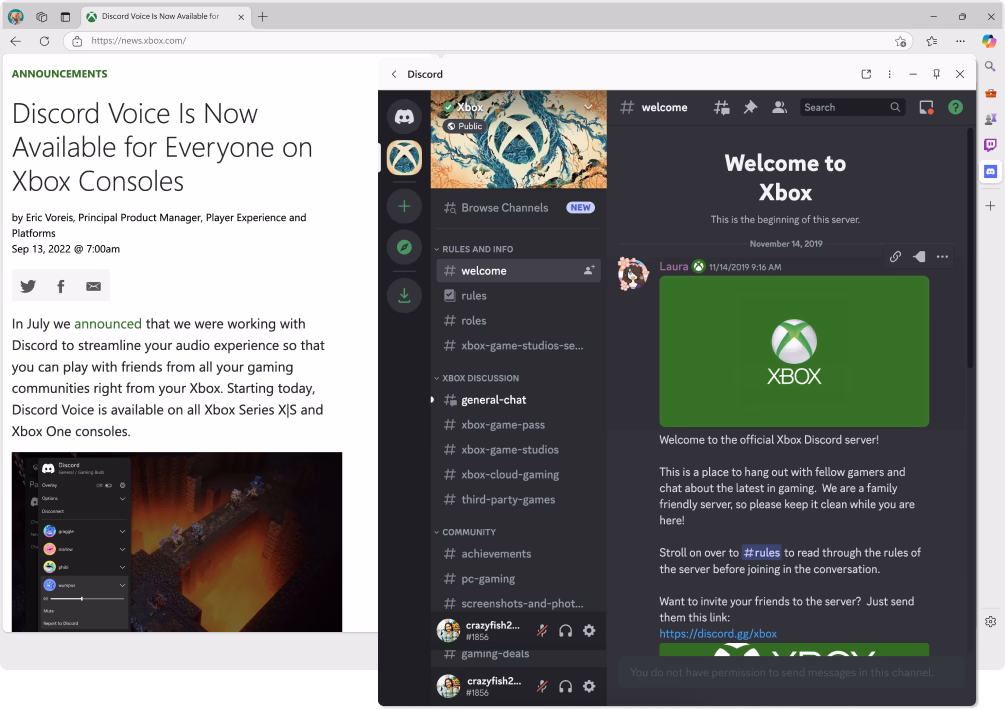Open Discord help question mark
The height and width of the screenshot is (710, 1005).
955,108
